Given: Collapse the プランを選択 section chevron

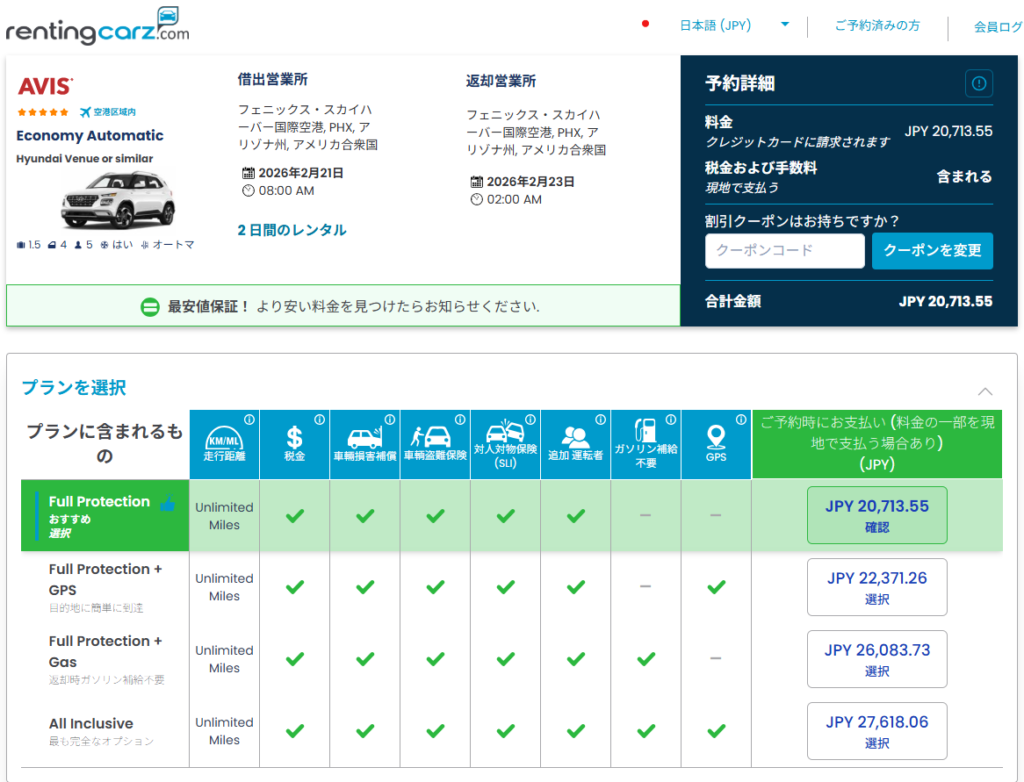Looking at the screenshot, I should [x=985, y=391].
